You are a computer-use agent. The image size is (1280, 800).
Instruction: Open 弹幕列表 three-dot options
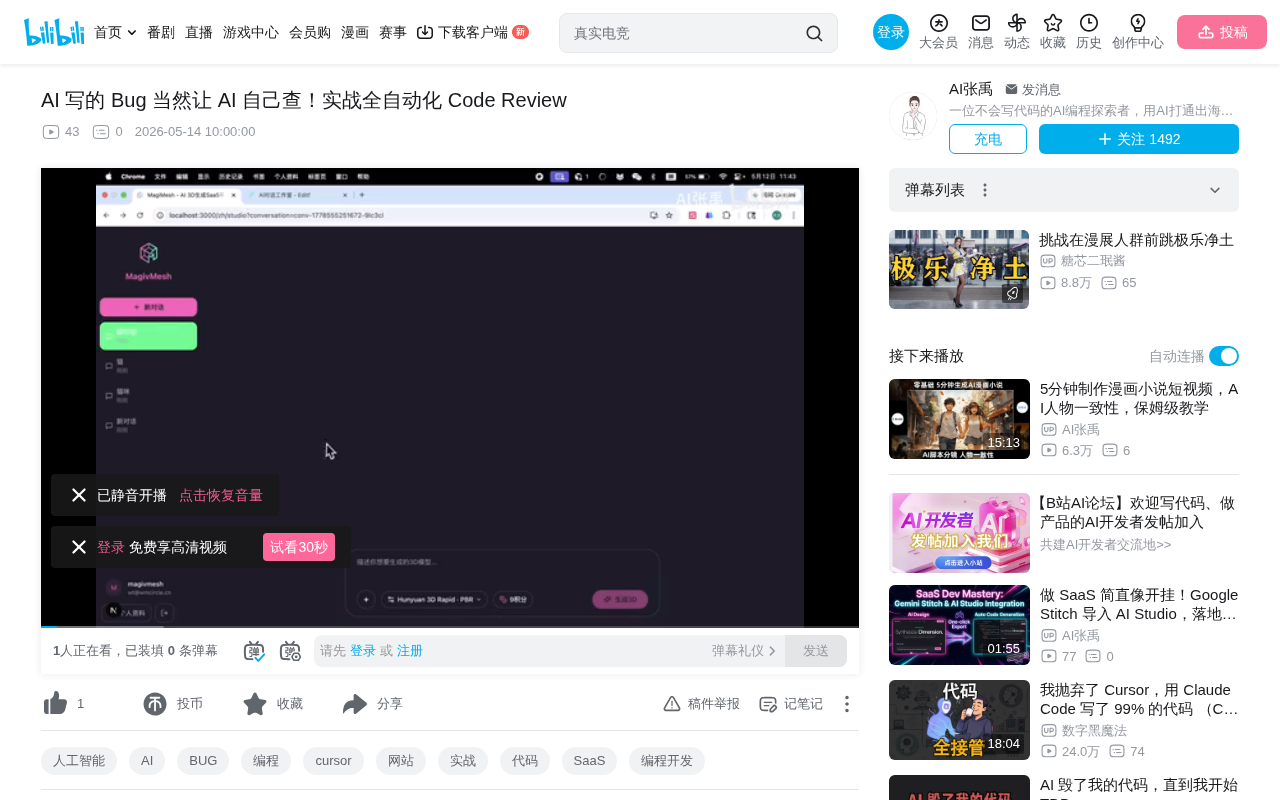(985, 190)
